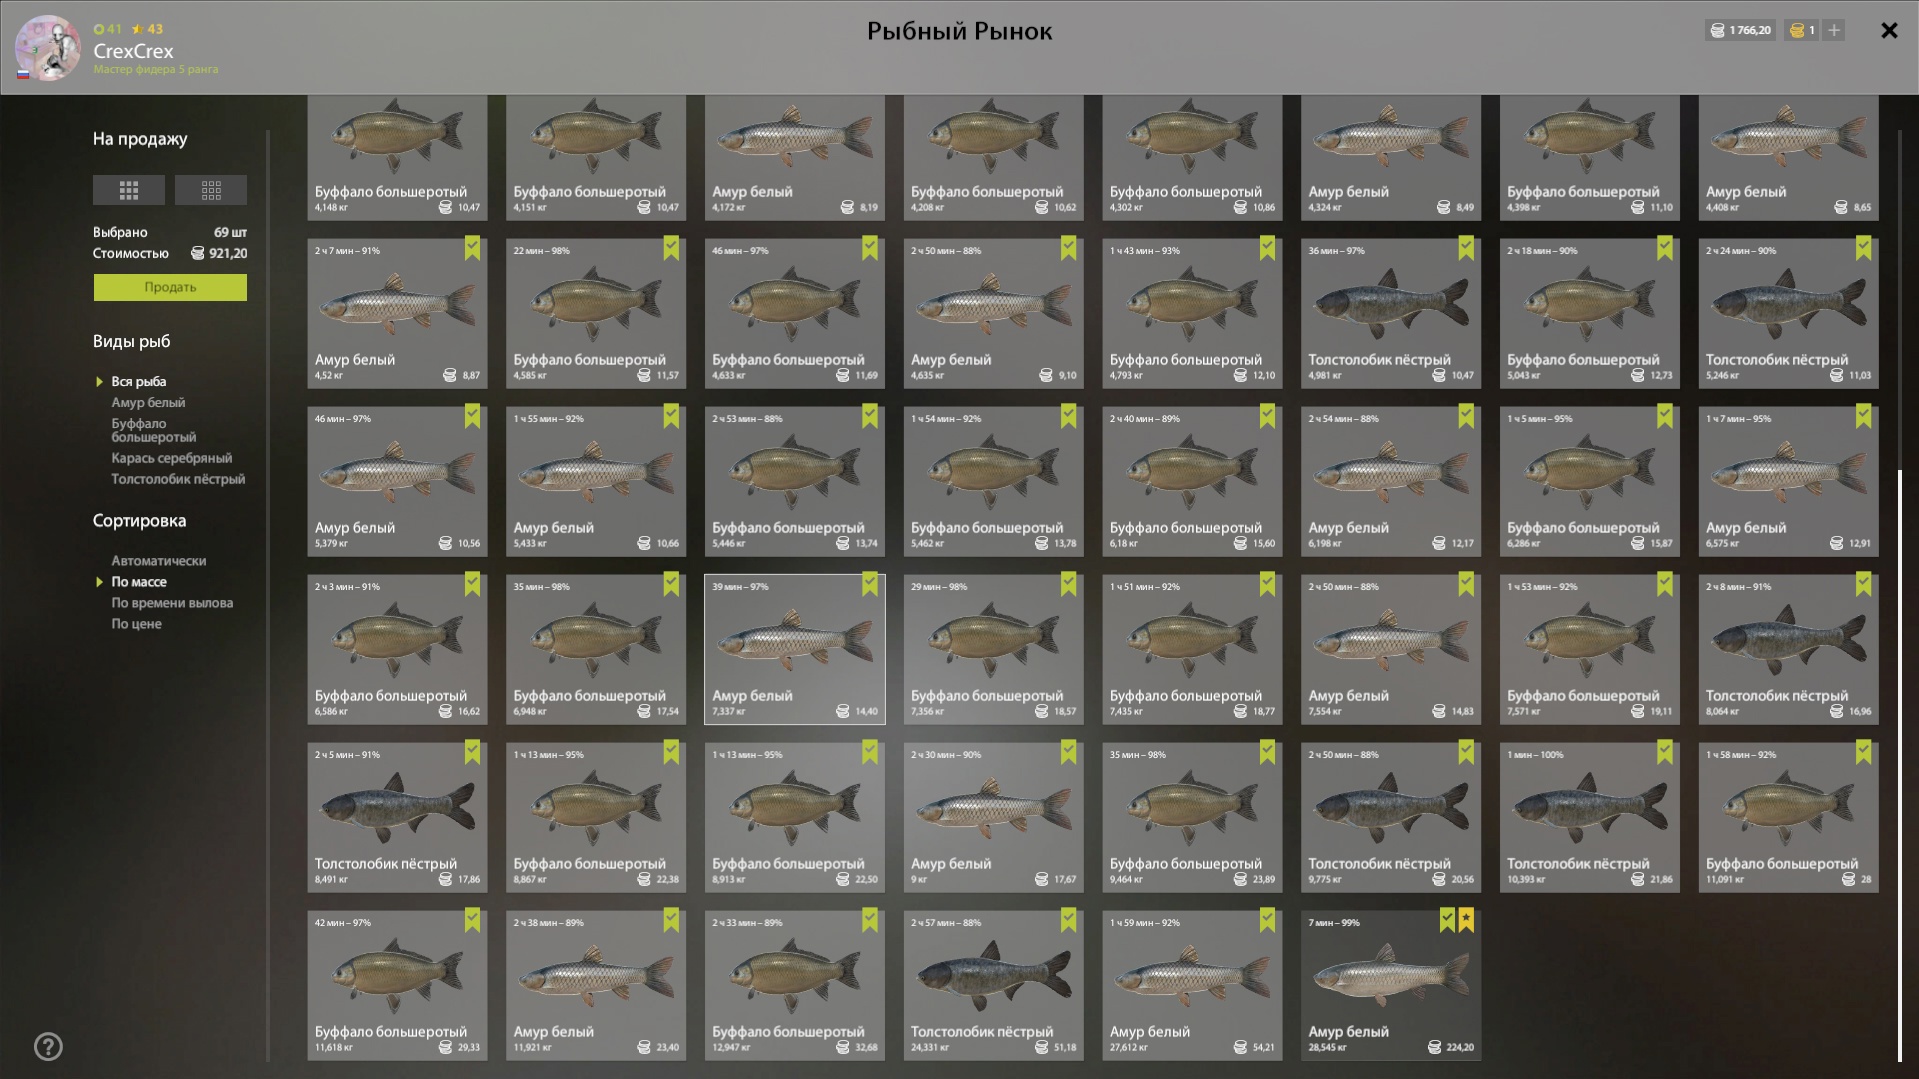The image size is (1919, 1079).
Task: Deselect the 24,331 kg Толстолобик пёстрый bookmark
Action: [x=1068, y=920]
